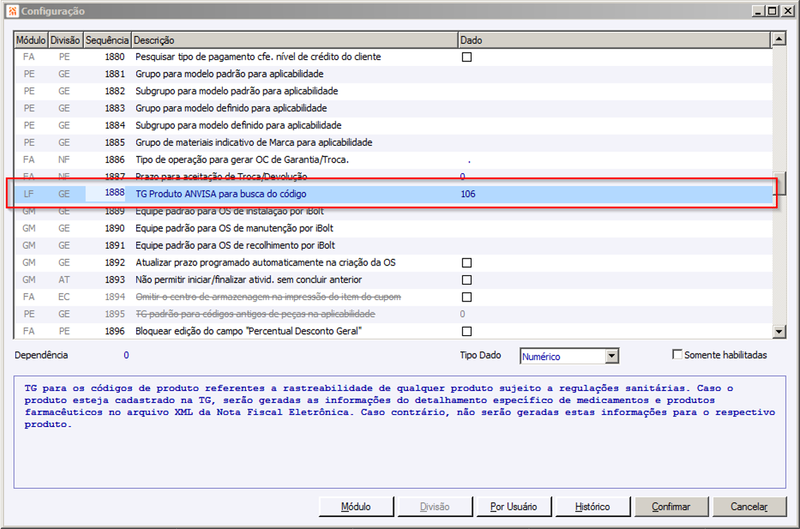Click sequence number 1896

(115, 332)
